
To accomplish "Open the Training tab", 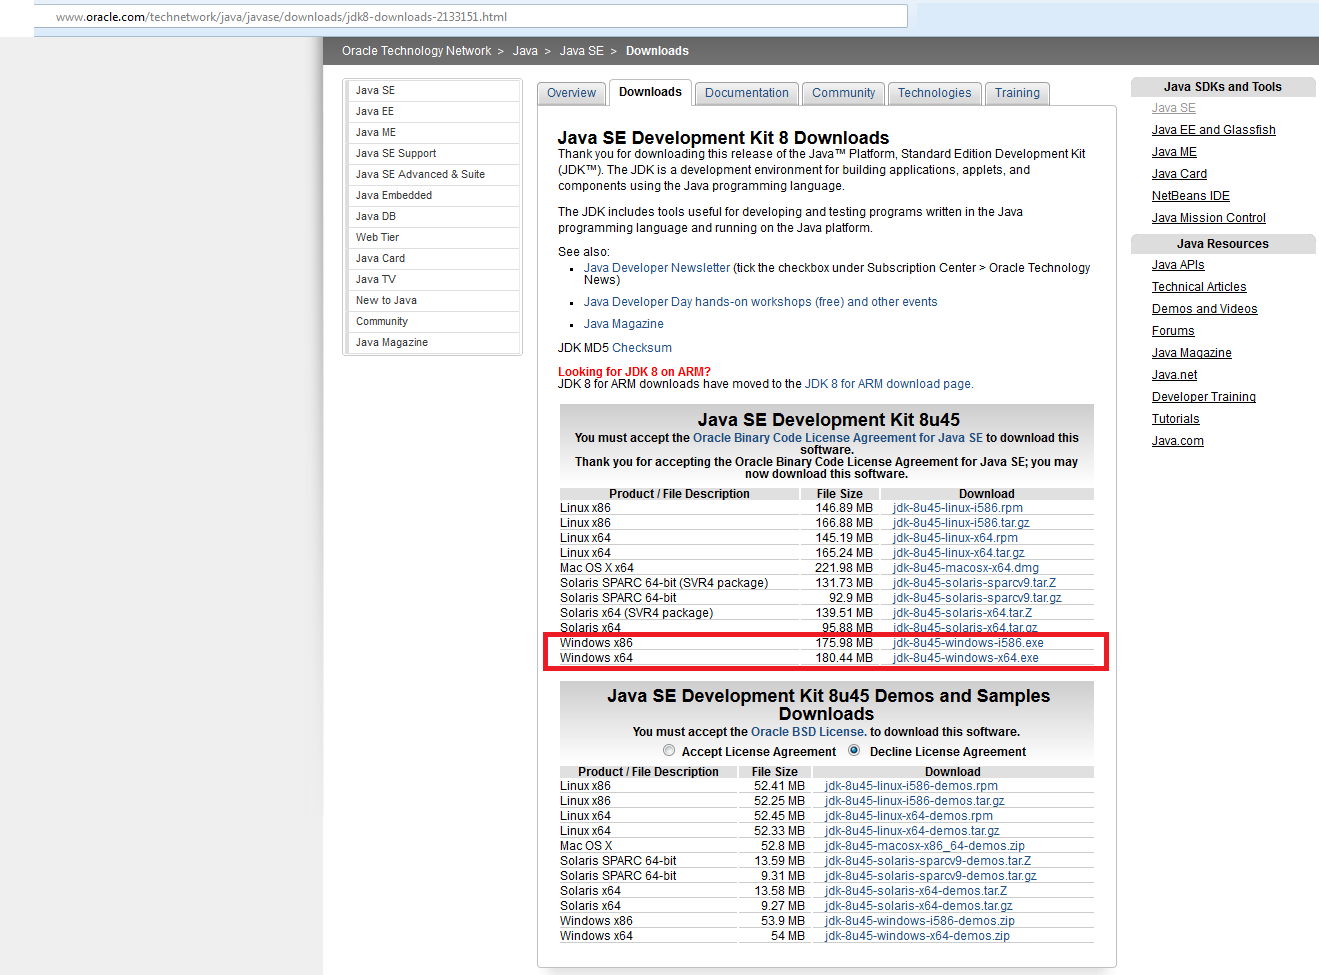I will click(x=1017, y=93).
